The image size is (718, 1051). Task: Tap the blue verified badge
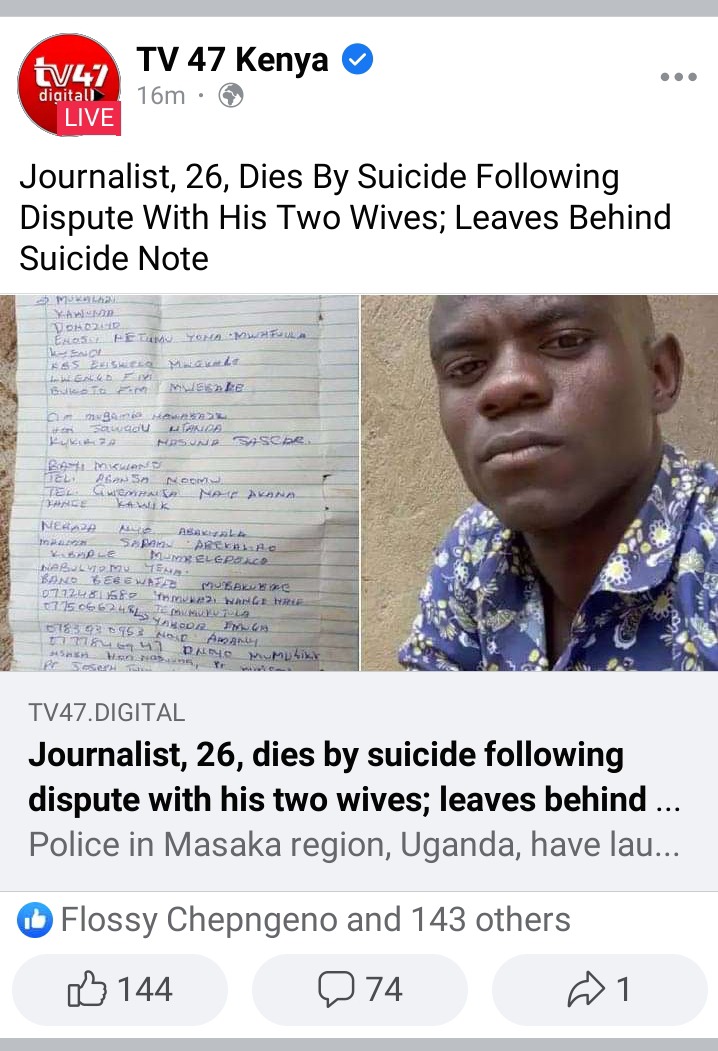(x=357, y=60)
